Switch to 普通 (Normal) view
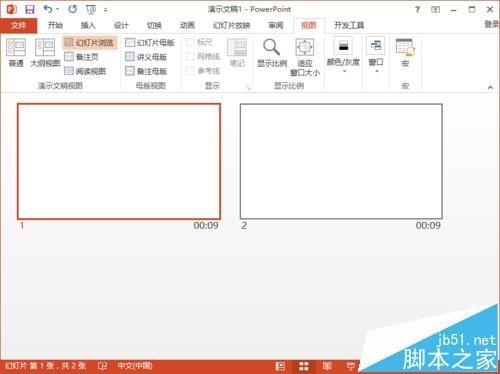 tap(16, 53)
